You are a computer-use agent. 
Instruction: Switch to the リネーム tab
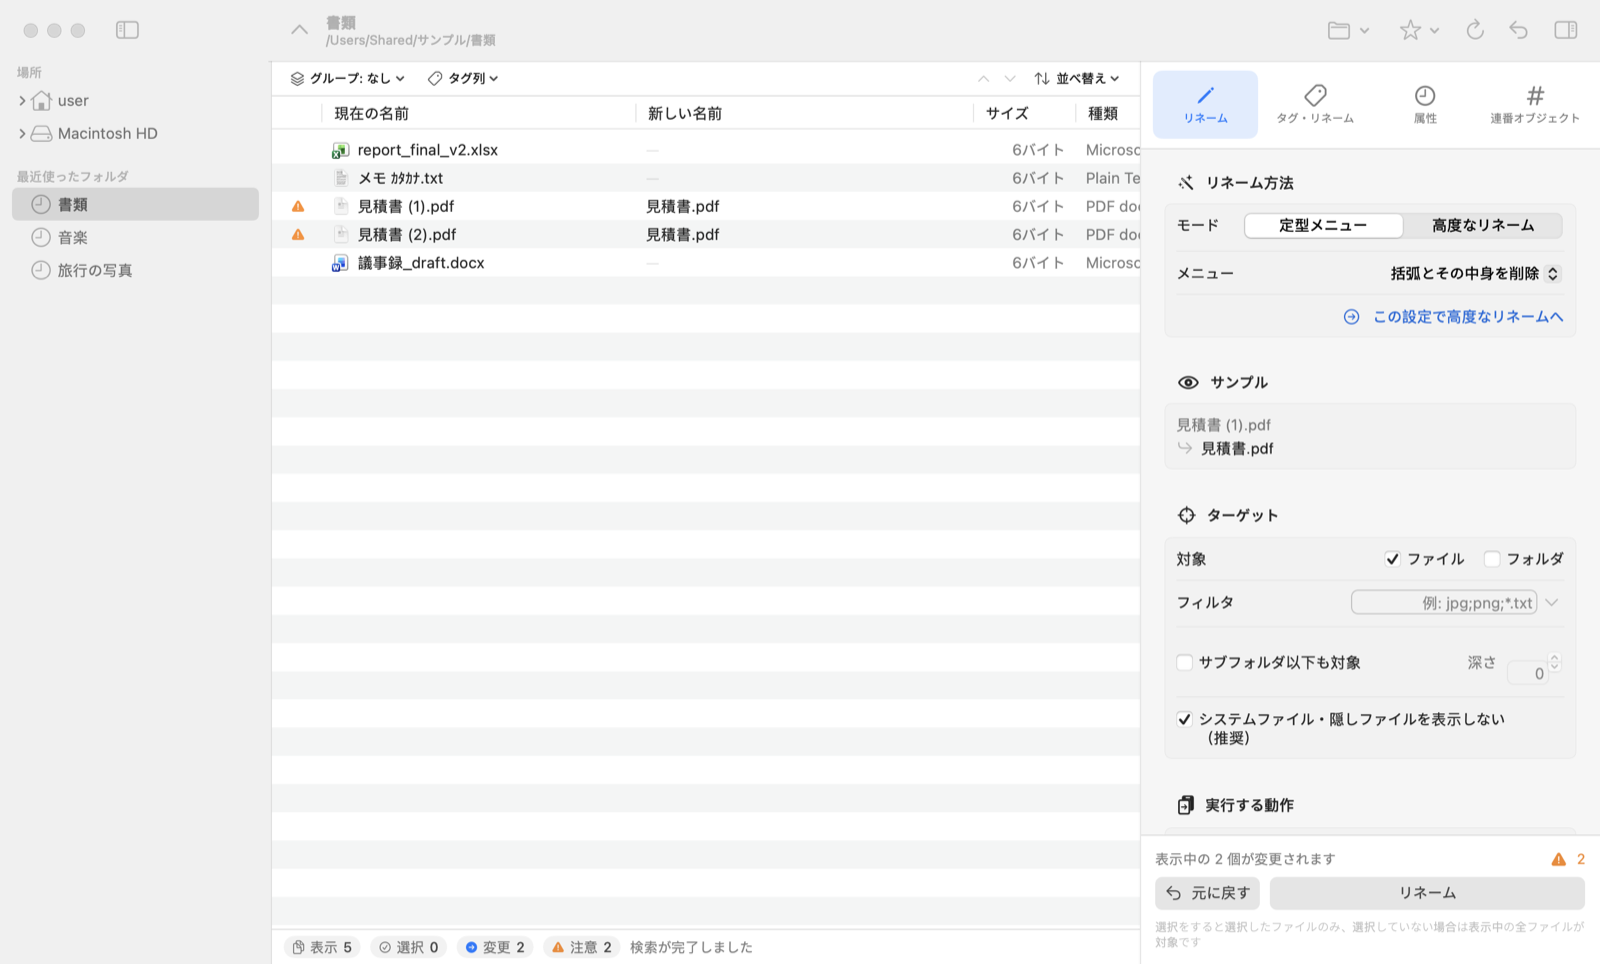pos(1205,104)
